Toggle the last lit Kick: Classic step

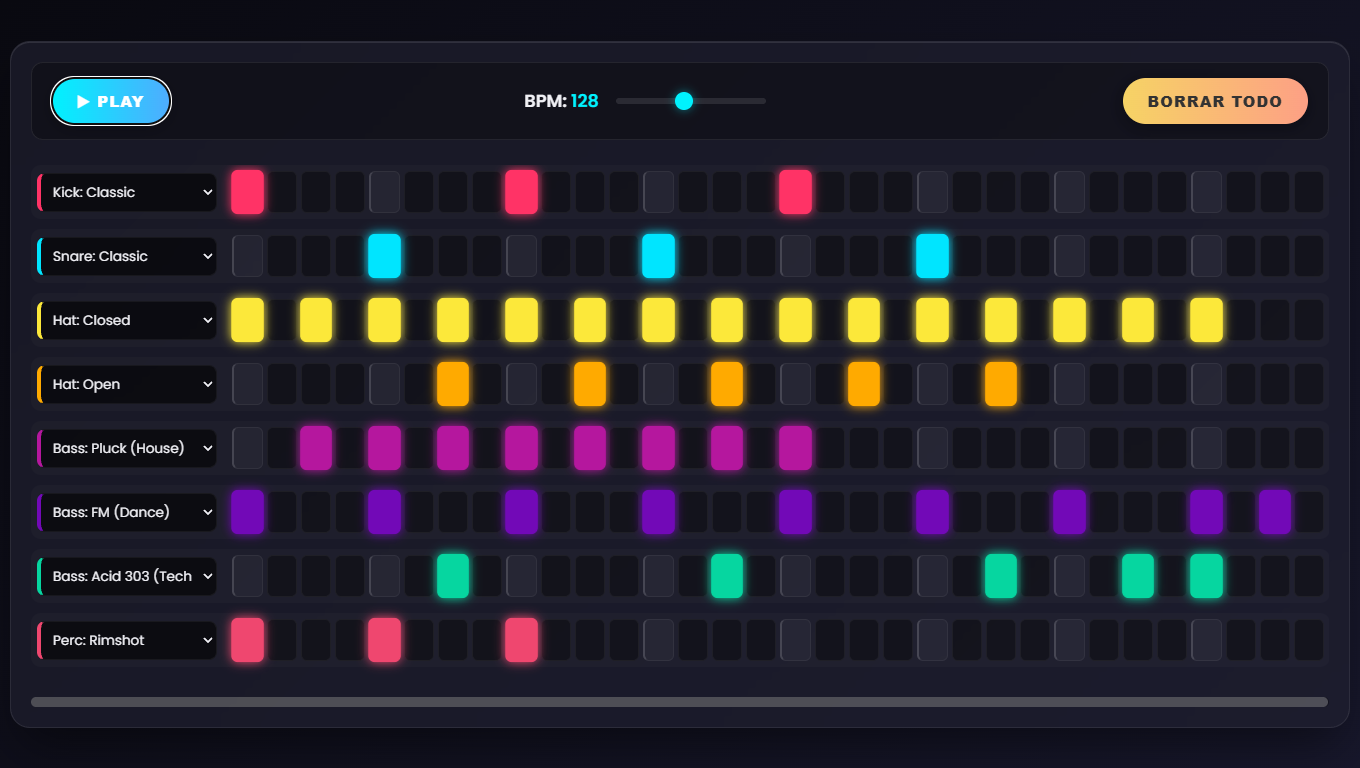pyautogui.click(x=796, y=192)
